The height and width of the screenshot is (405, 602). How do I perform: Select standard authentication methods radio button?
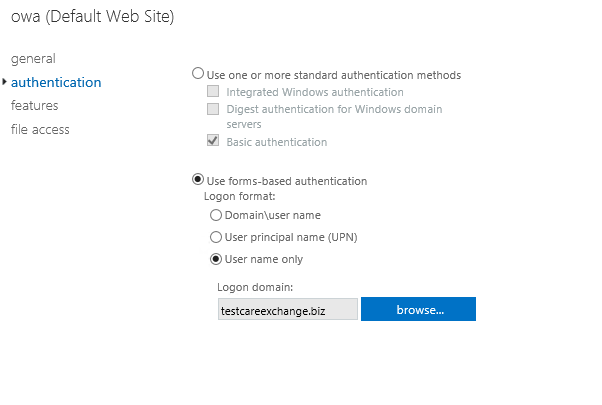click(198, 73)
